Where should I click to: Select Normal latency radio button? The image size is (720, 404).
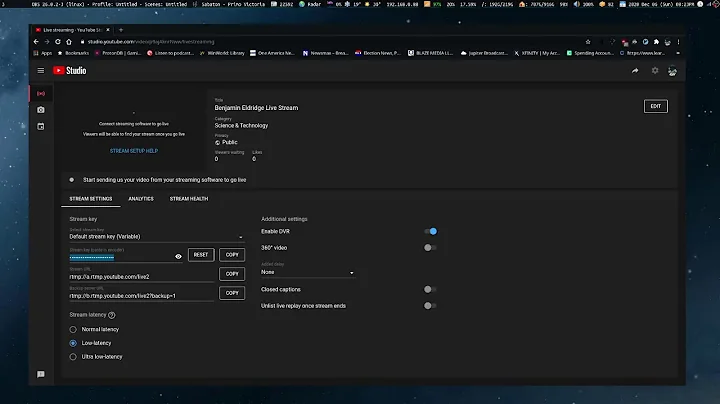click(73, 330)
